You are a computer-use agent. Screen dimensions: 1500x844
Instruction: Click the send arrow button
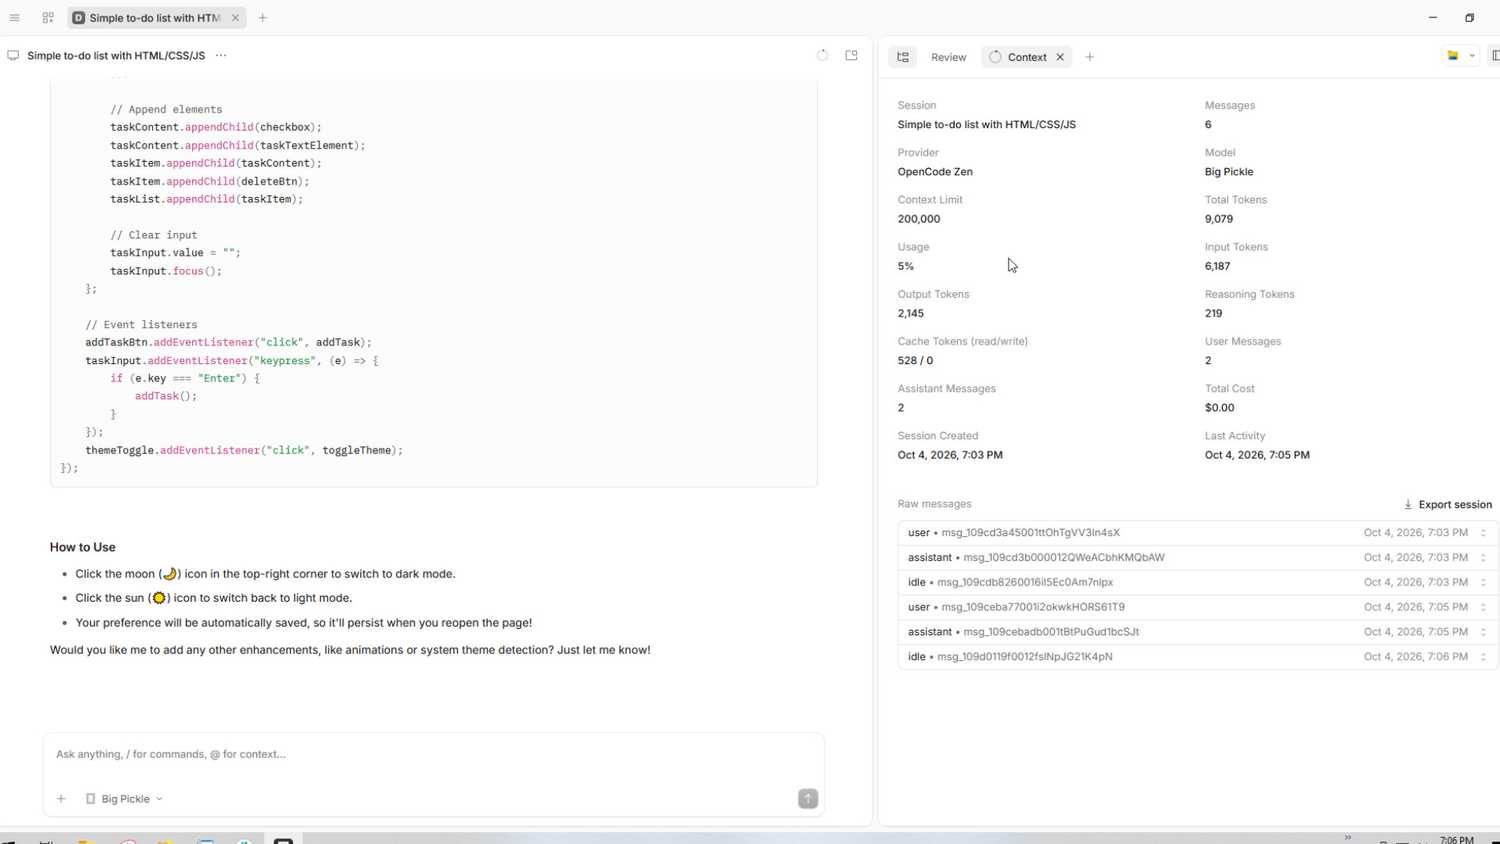click(x=808, y=799)
